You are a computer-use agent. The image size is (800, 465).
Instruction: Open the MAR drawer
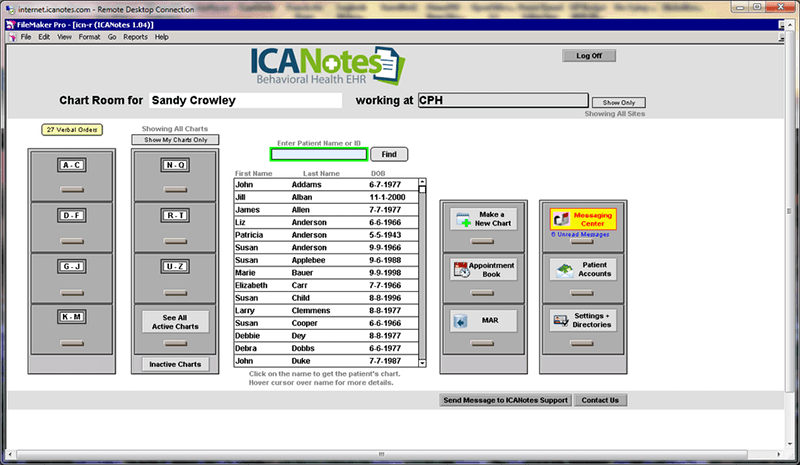click(x=484, y=321)
